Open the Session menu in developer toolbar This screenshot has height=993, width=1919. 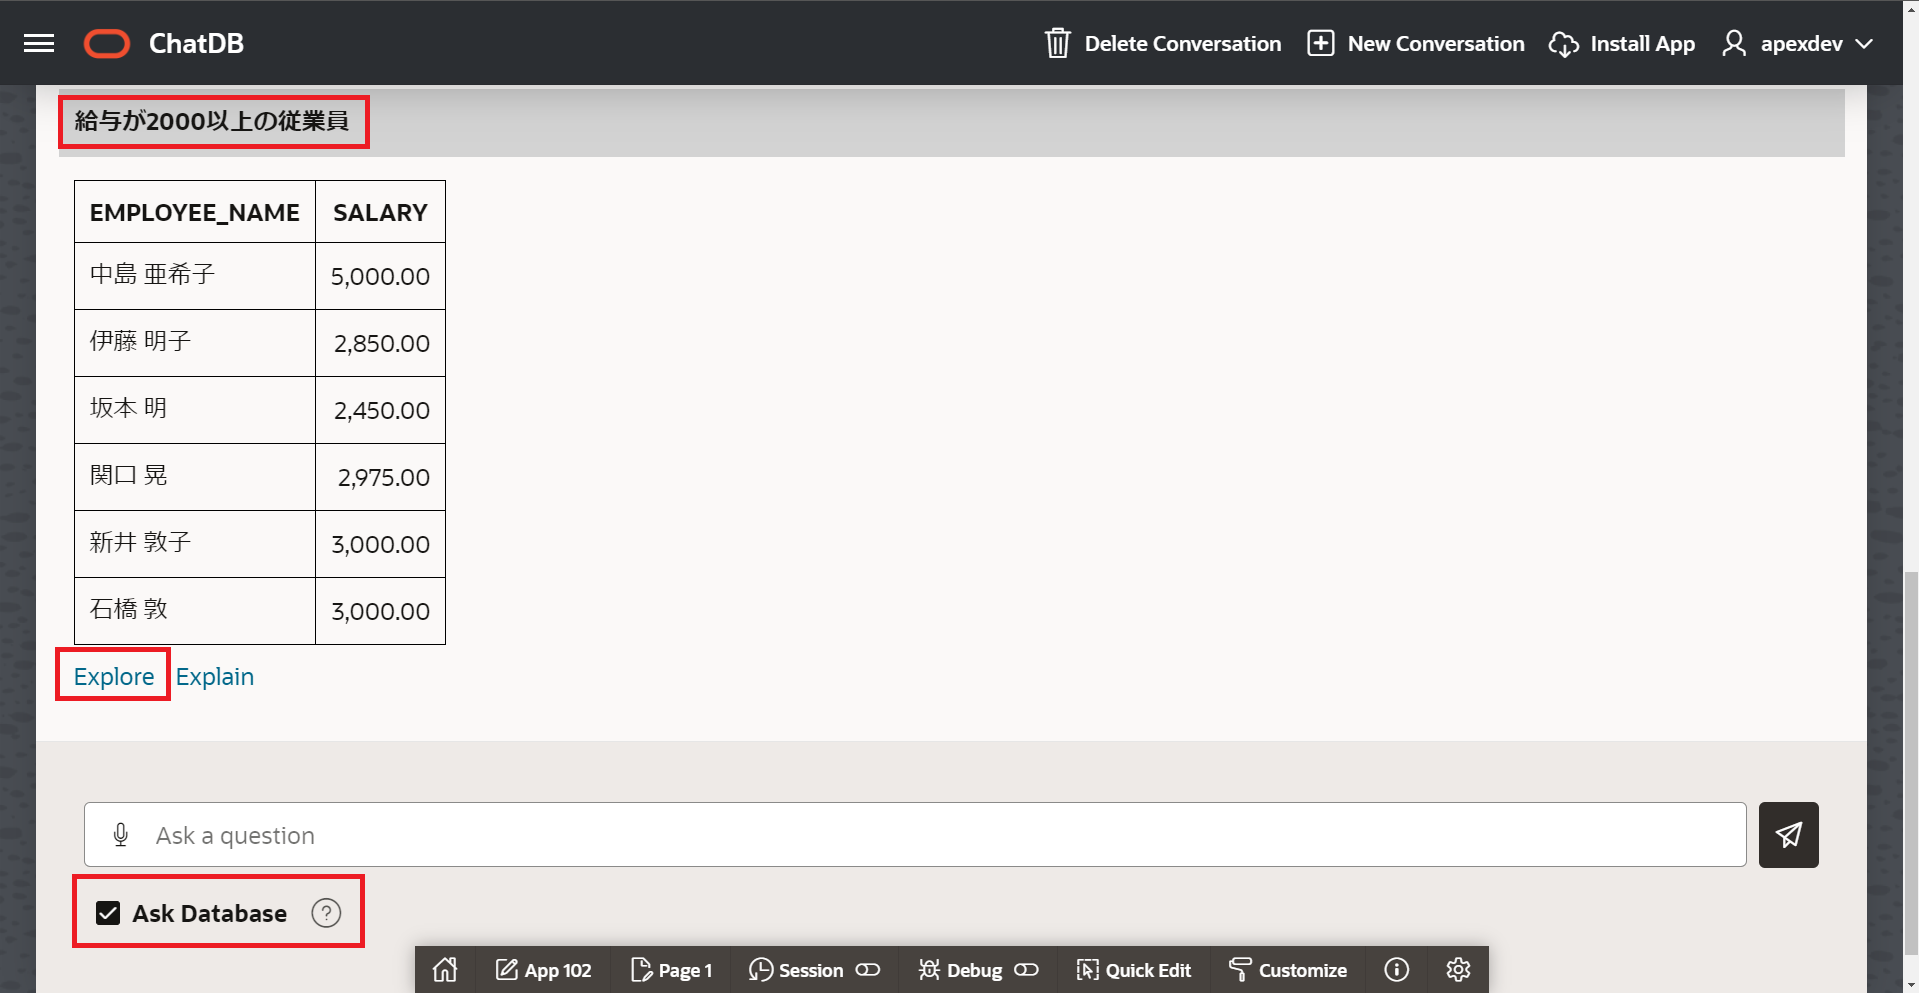[x=796, y=970]
